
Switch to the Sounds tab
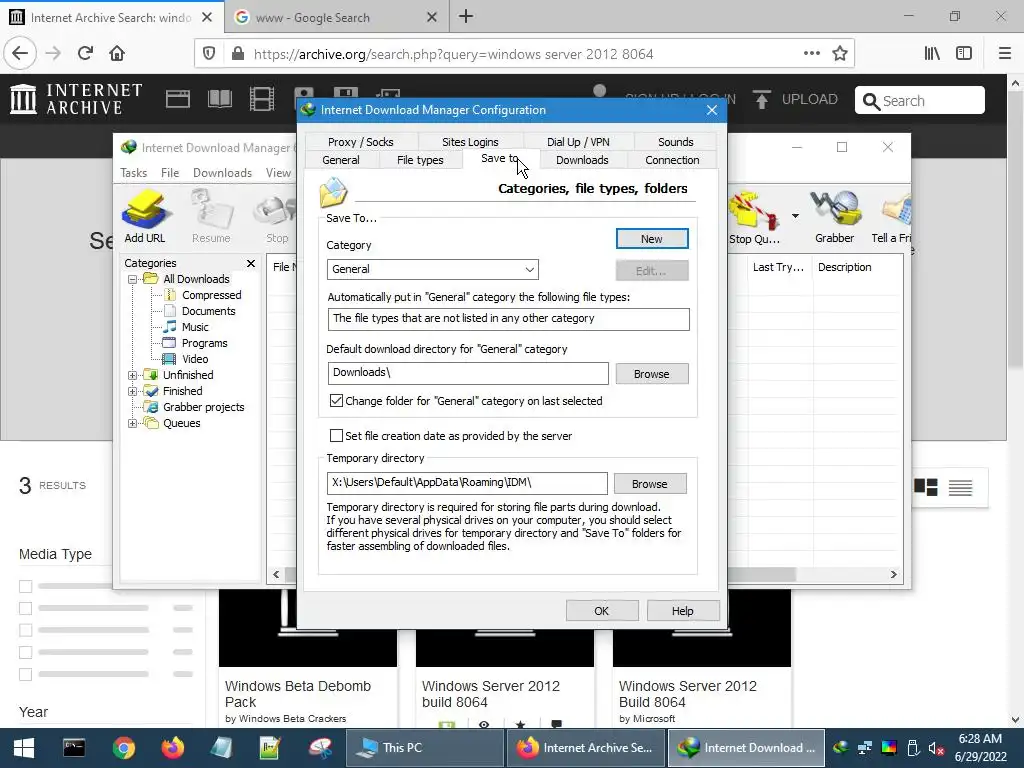tap(675, 142)
